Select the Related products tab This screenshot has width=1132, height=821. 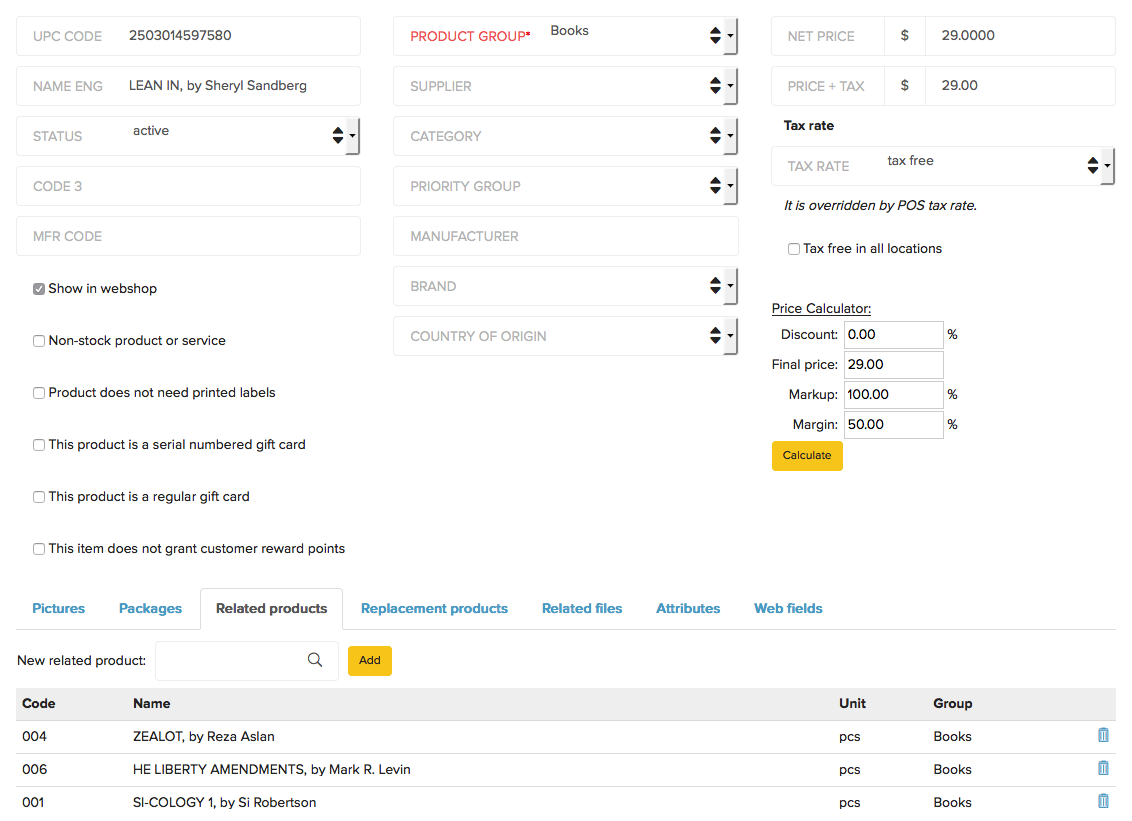[x=271, y=609]
